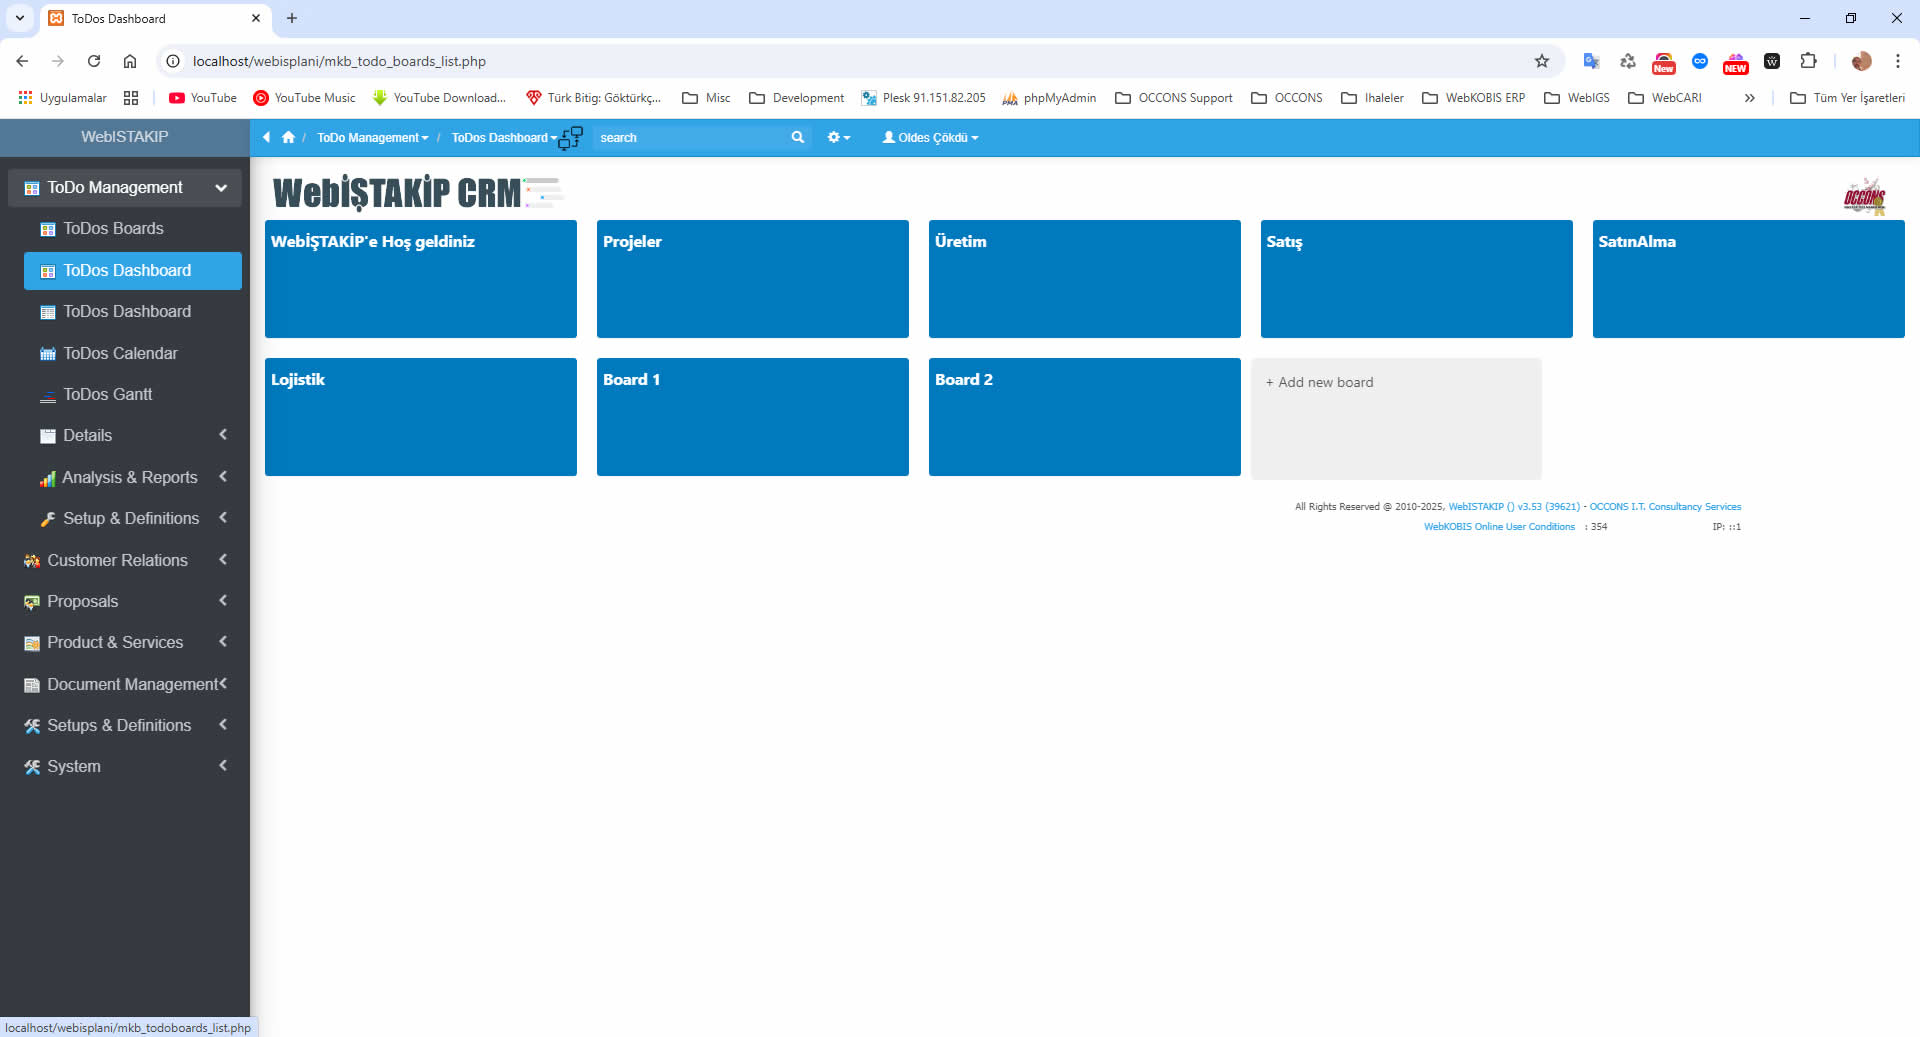Expand Analysis & Reports submenu
1920x1037 pixels.
133,477
